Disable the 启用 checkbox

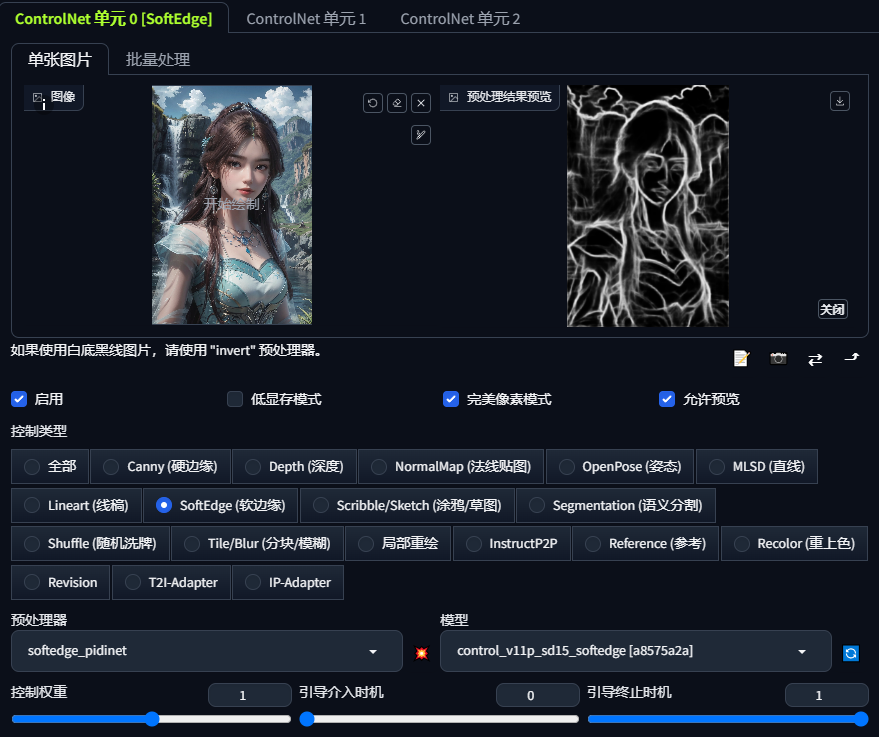18,399
